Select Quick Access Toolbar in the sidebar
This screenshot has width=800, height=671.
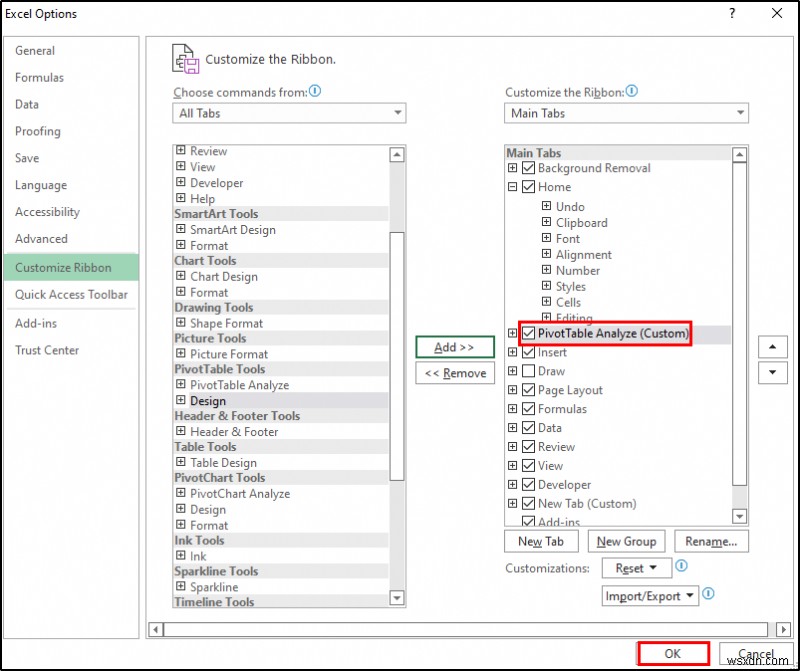click(71, 294)
